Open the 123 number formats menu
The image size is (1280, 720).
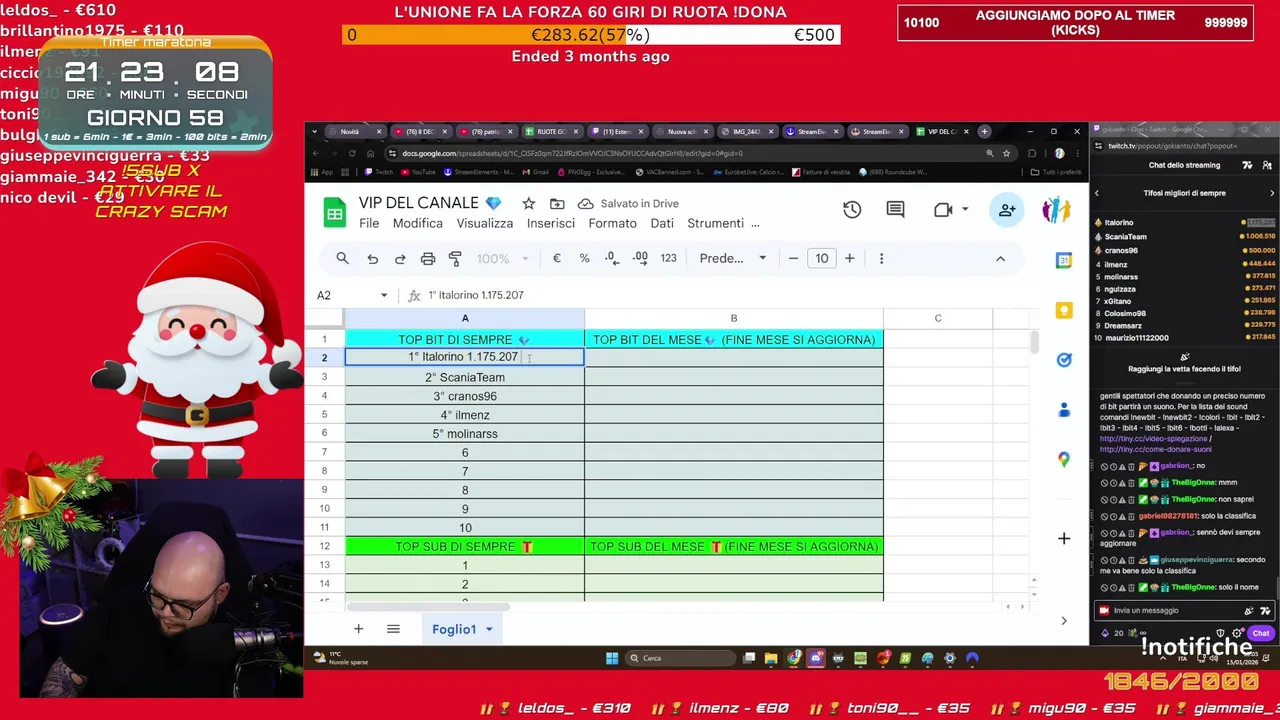tap(668, 258)
